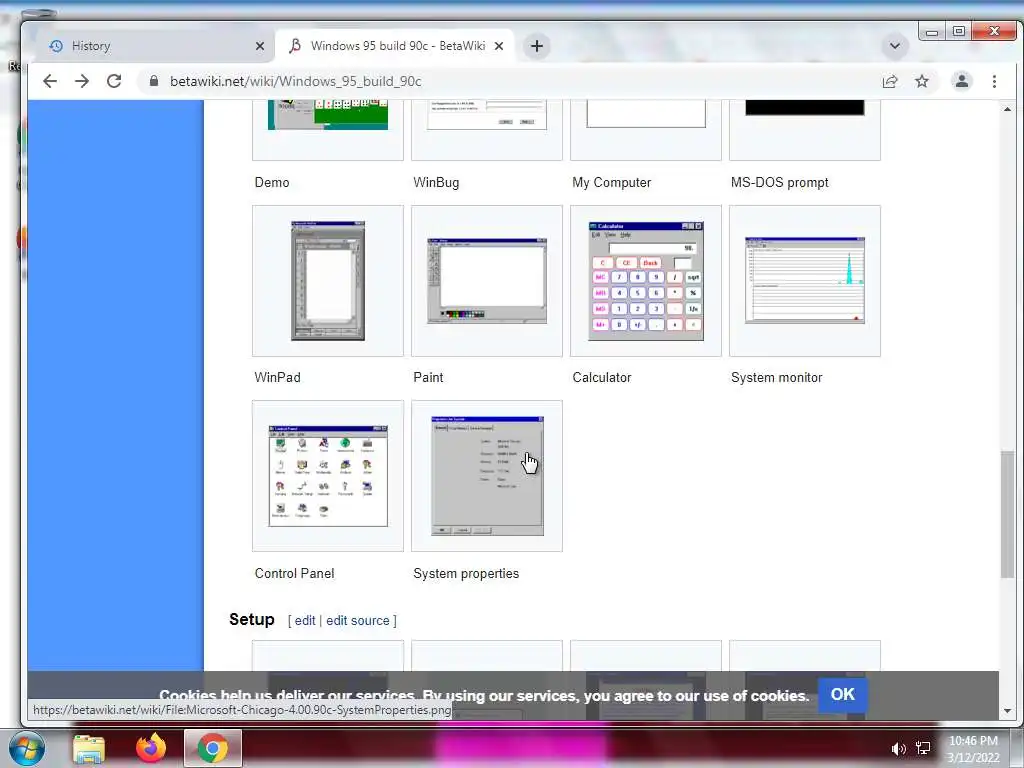Open the My Computer screenshot thumbnail
This screenshot has height=768, width=1024.
click(646, 114)
